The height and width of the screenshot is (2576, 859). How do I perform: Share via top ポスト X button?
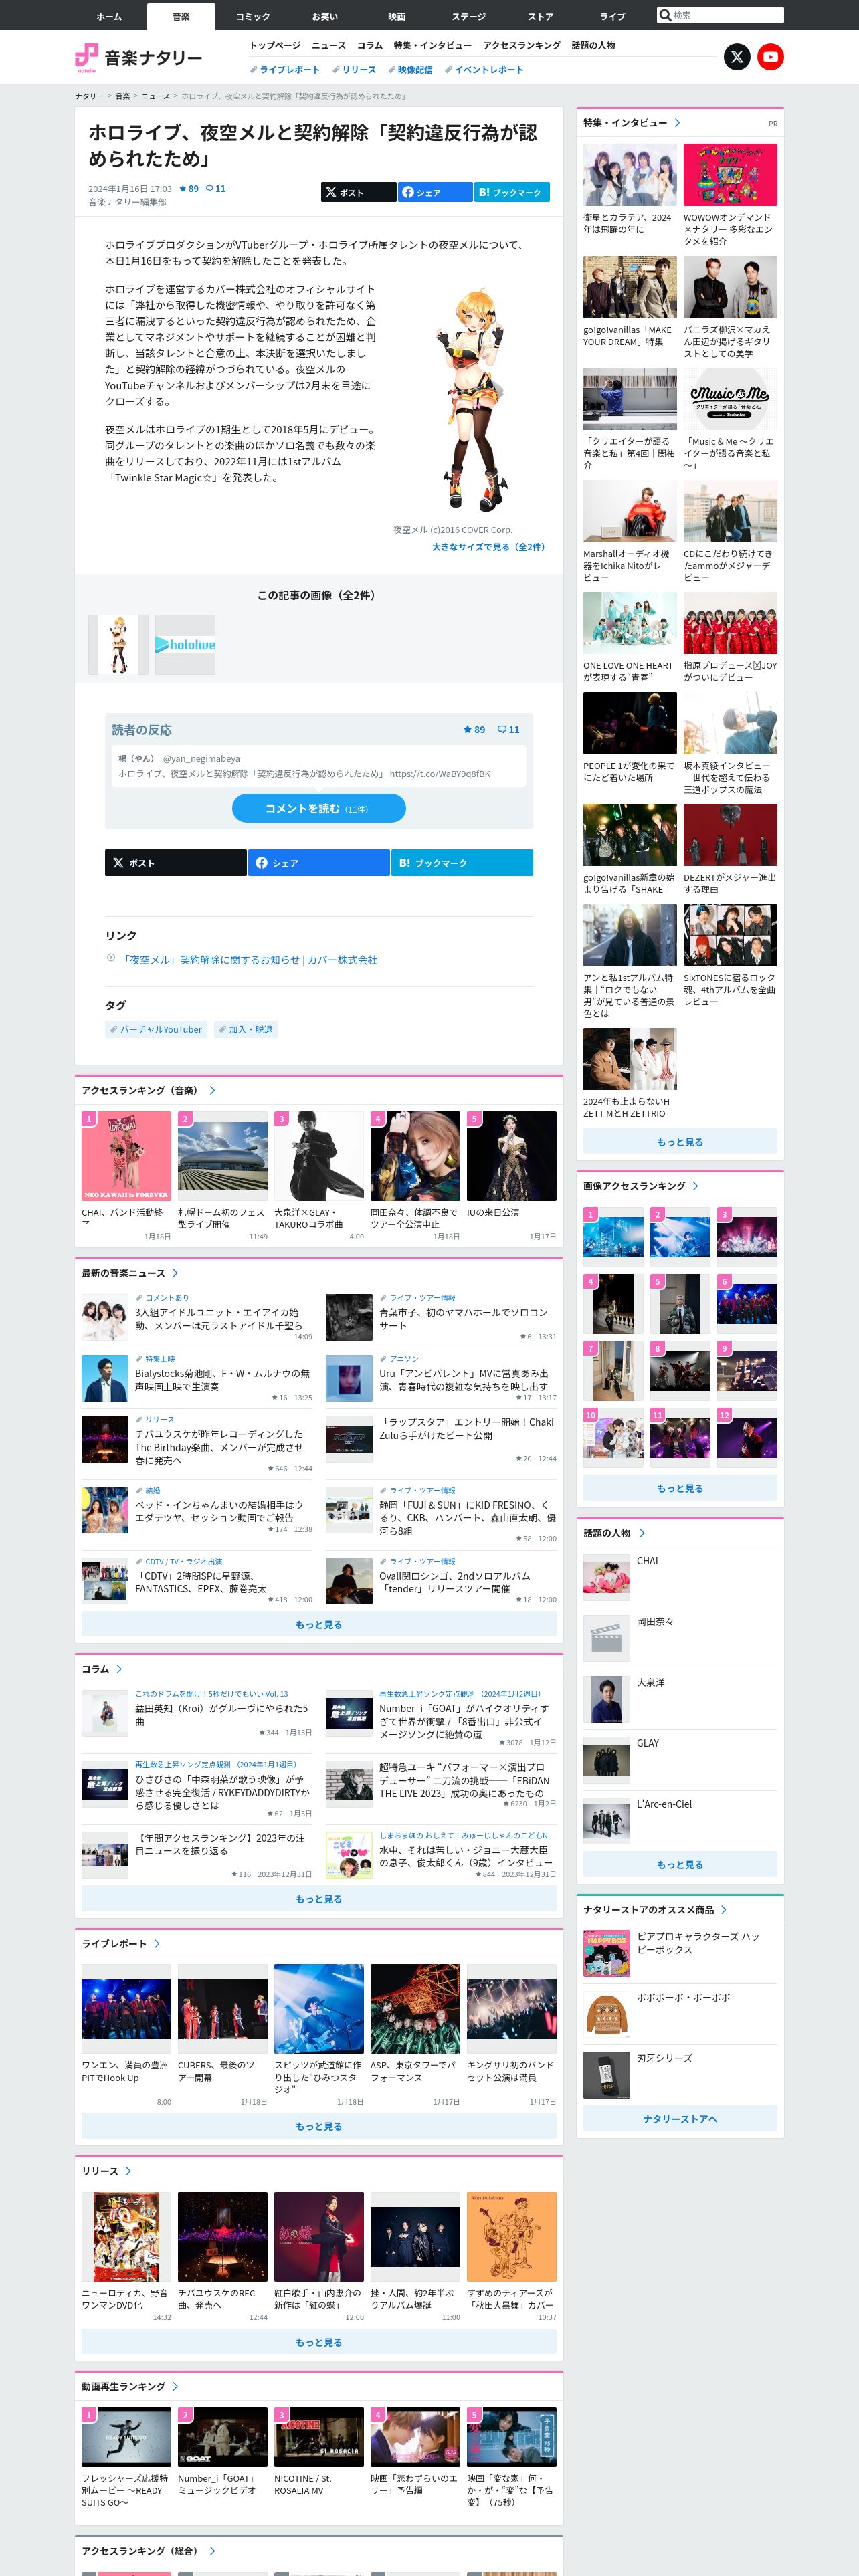[358, 192]
